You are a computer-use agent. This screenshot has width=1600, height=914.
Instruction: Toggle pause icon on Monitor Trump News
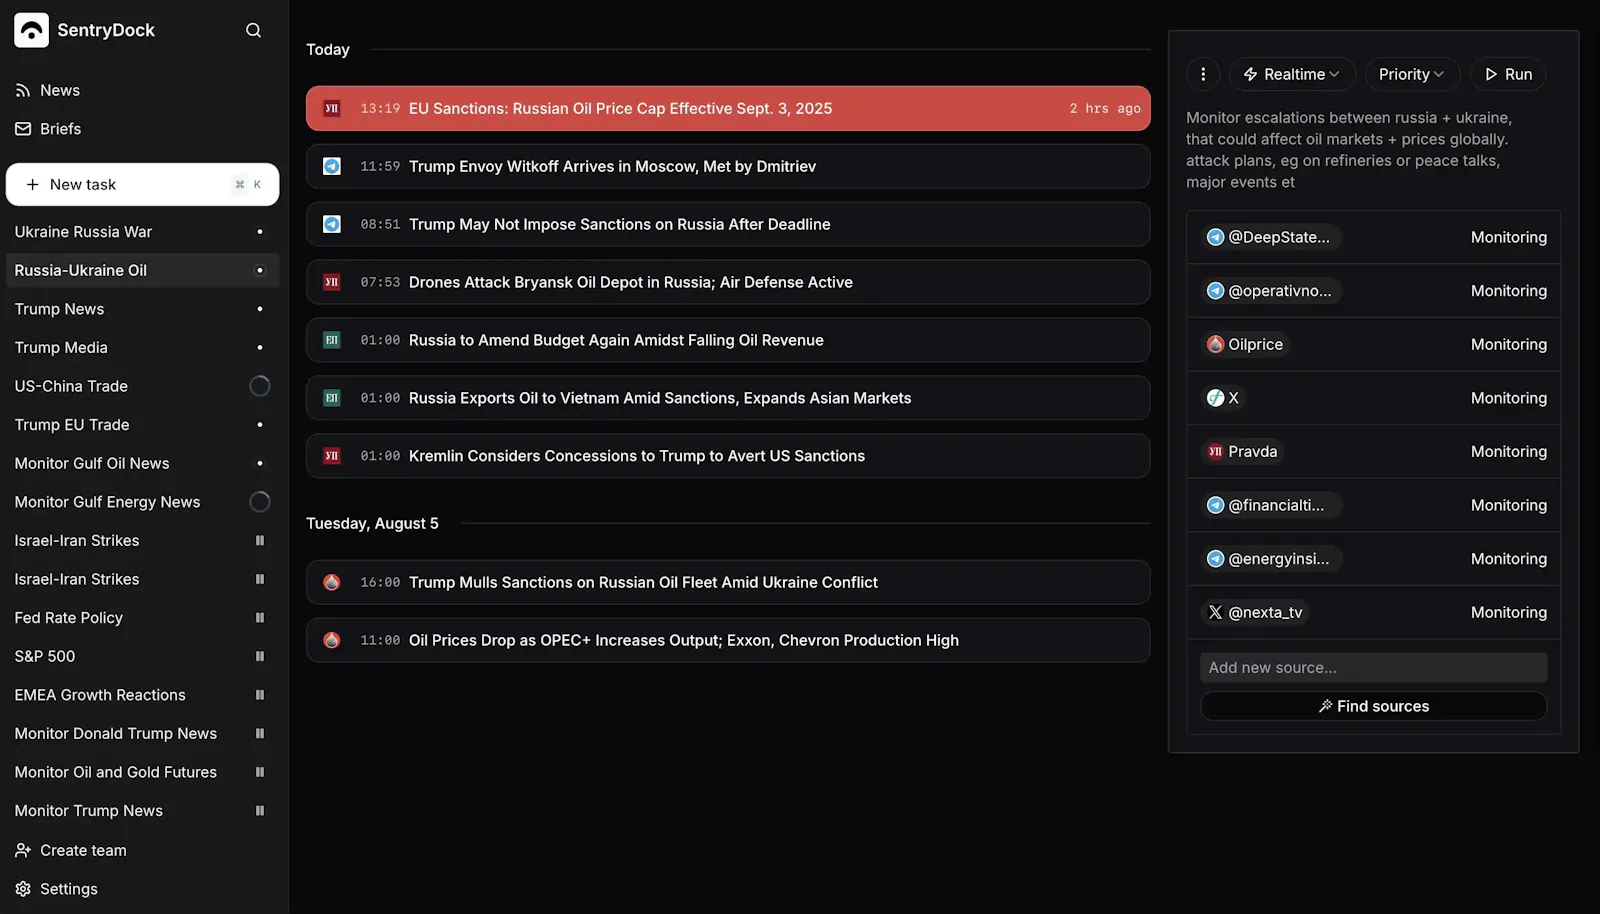click(x=260, y=811)
